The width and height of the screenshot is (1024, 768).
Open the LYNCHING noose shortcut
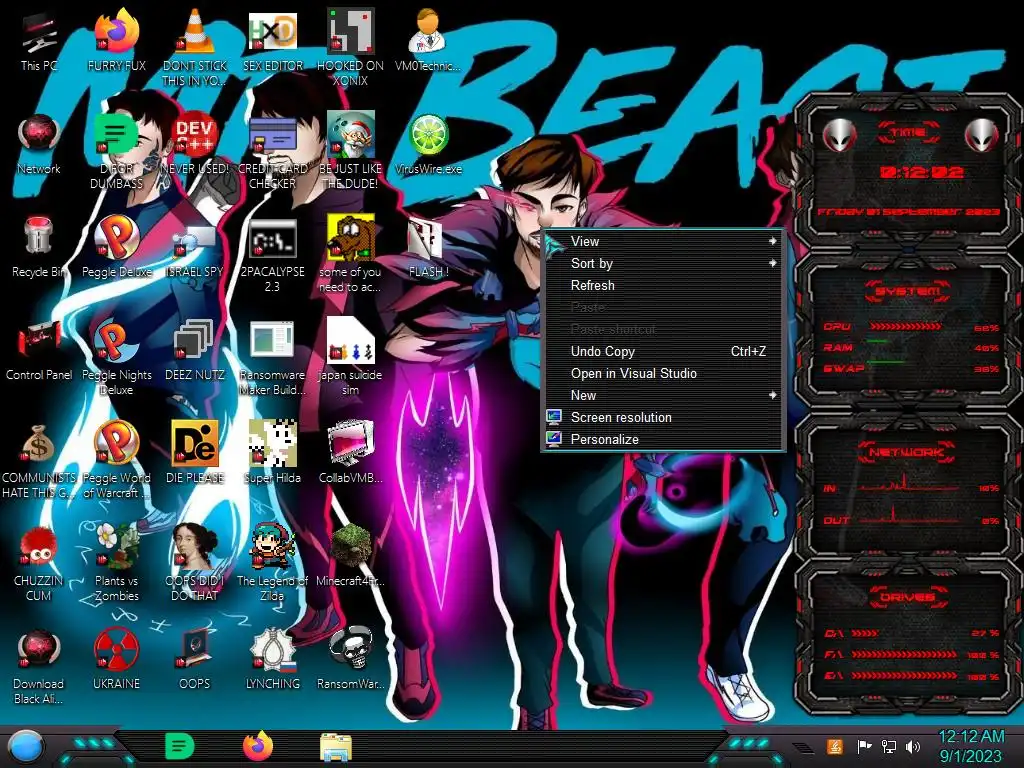[x=272, y=658]
